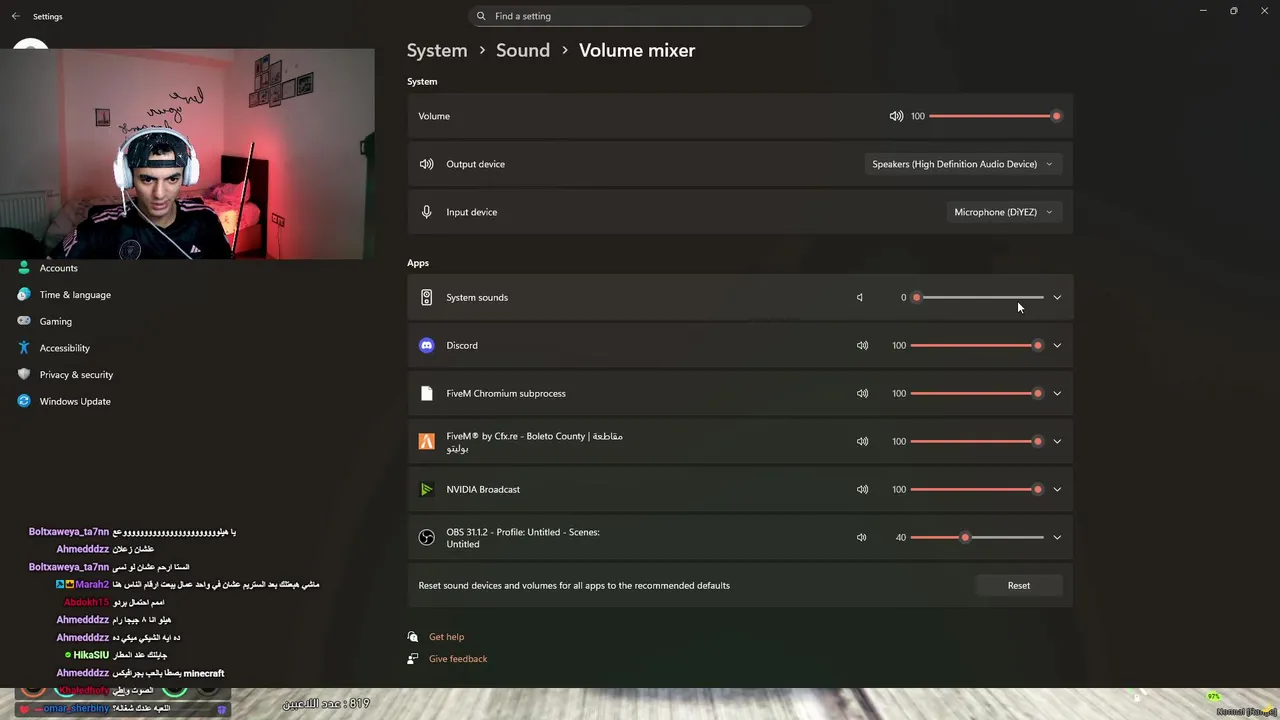The height and width of the screenshot is (720, 1280).
Task: Expand FiveM Chromium subprocess chevron
Action: [1057, 393]
